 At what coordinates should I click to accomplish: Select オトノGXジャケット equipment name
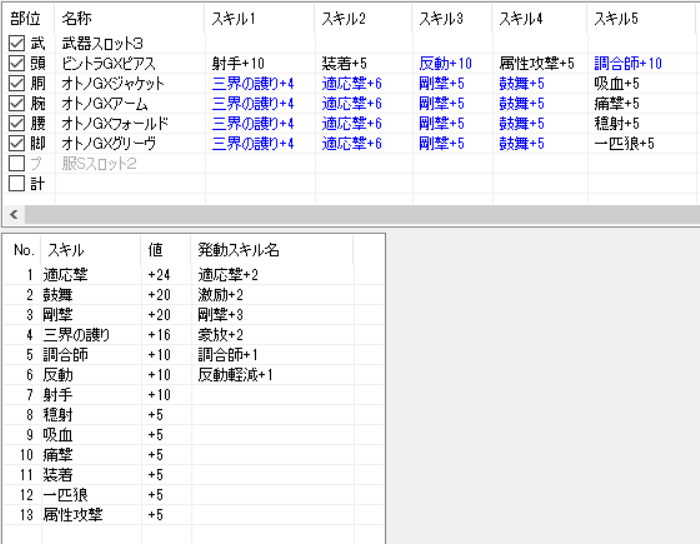tap(113, 84)
